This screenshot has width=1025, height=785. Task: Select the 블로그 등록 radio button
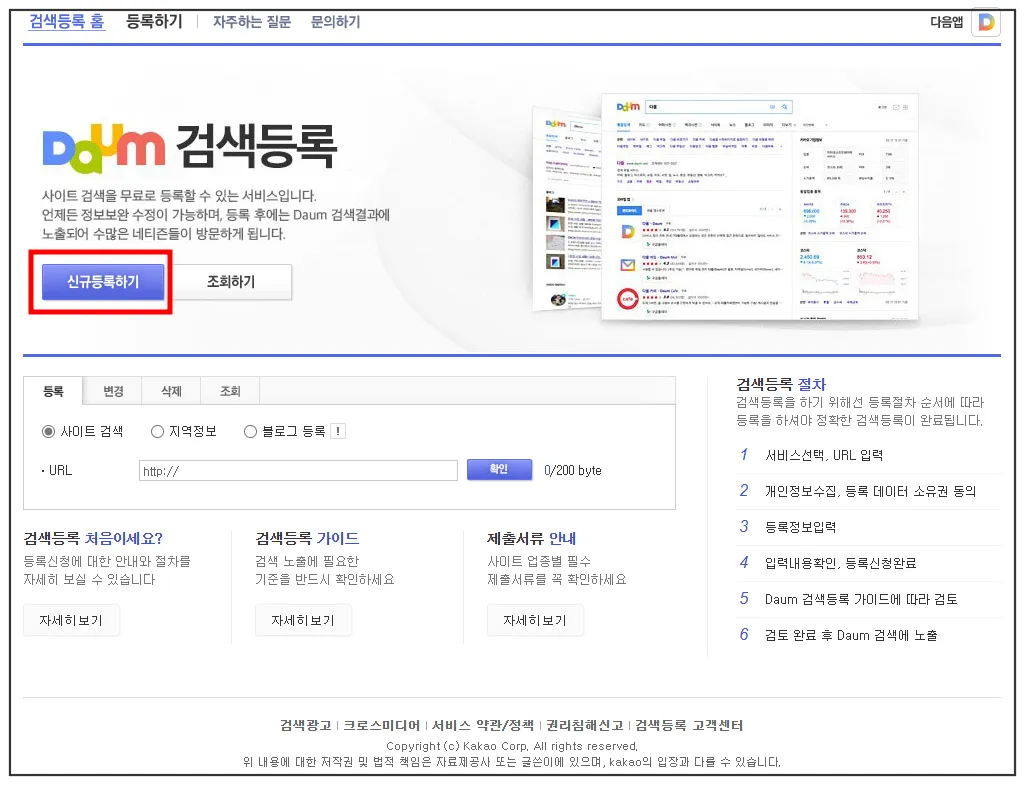(x=250, y=431)
